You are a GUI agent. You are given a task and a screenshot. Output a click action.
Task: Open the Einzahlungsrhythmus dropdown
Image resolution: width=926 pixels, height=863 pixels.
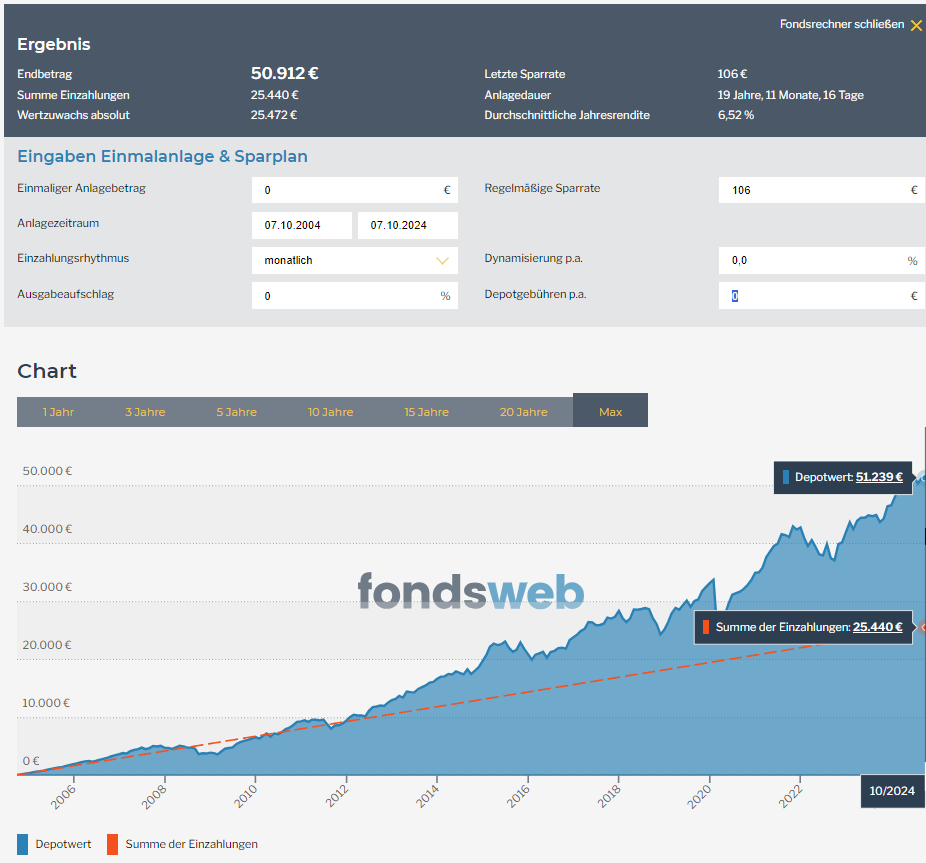[x=354, y=261]
